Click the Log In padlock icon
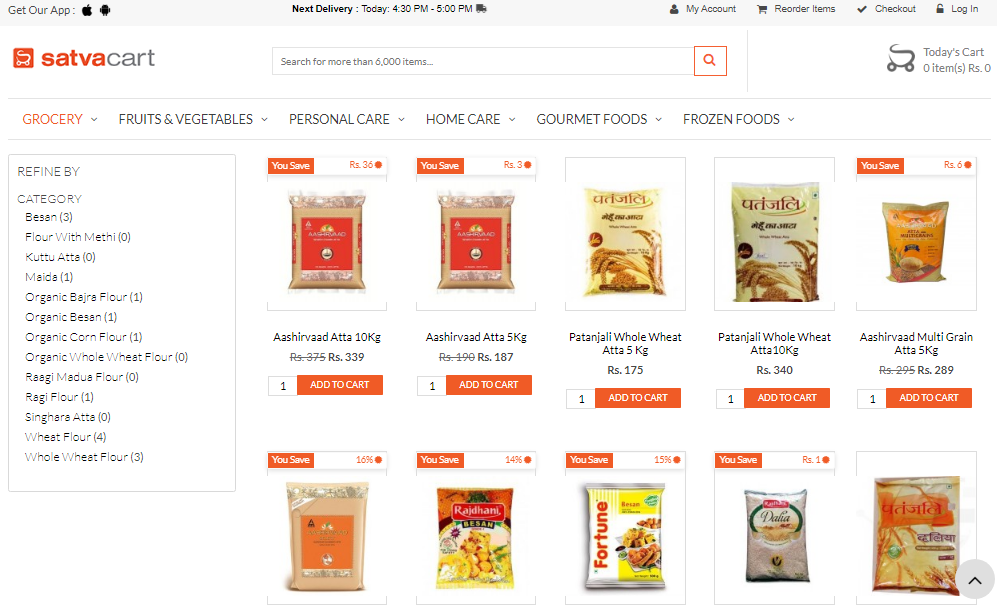 pyautogui.click(x=940, y=9)
